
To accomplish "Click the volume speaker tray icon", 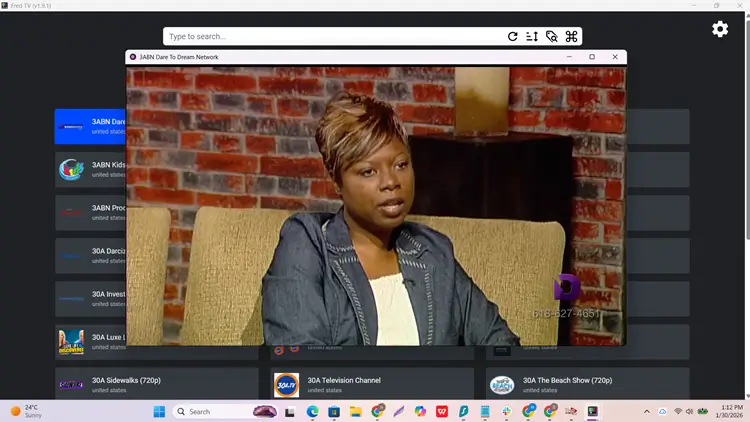I will coord(689,411).
